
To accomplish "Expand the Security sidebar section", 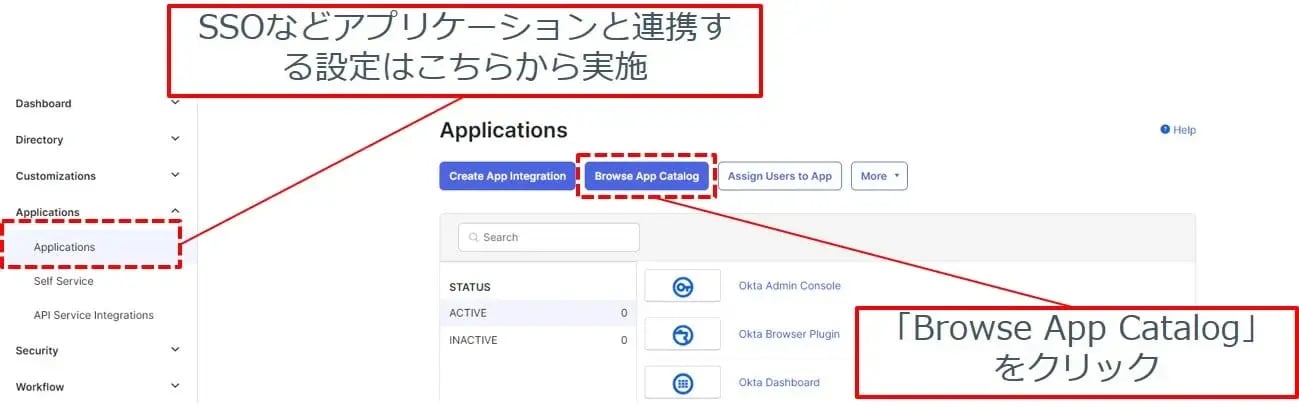I will click(175, 350).
